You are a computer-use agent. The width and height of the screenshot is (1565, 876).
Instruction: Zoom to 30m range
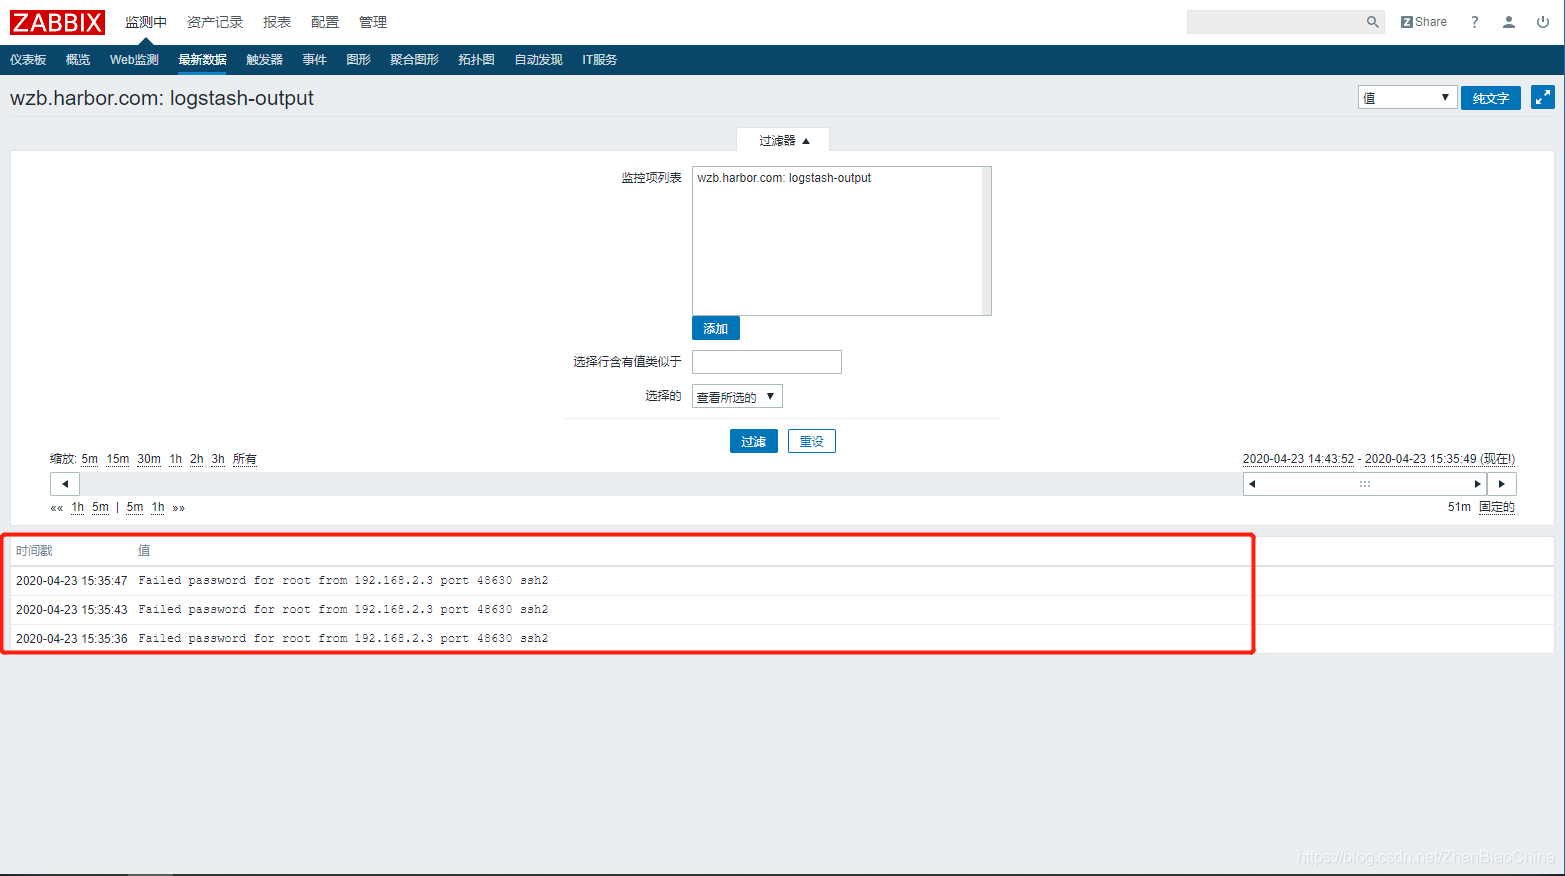coord(149,459)
